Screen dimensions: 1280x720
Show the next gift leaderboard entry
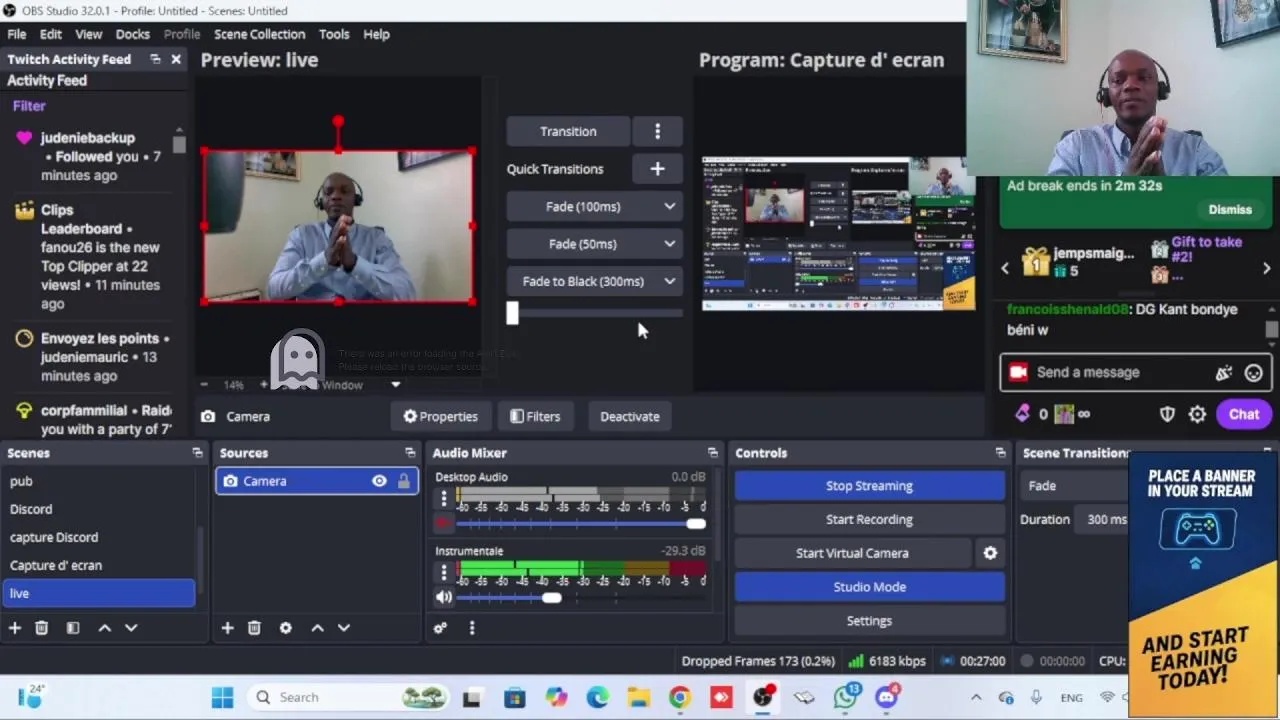tap(1266, 268)
